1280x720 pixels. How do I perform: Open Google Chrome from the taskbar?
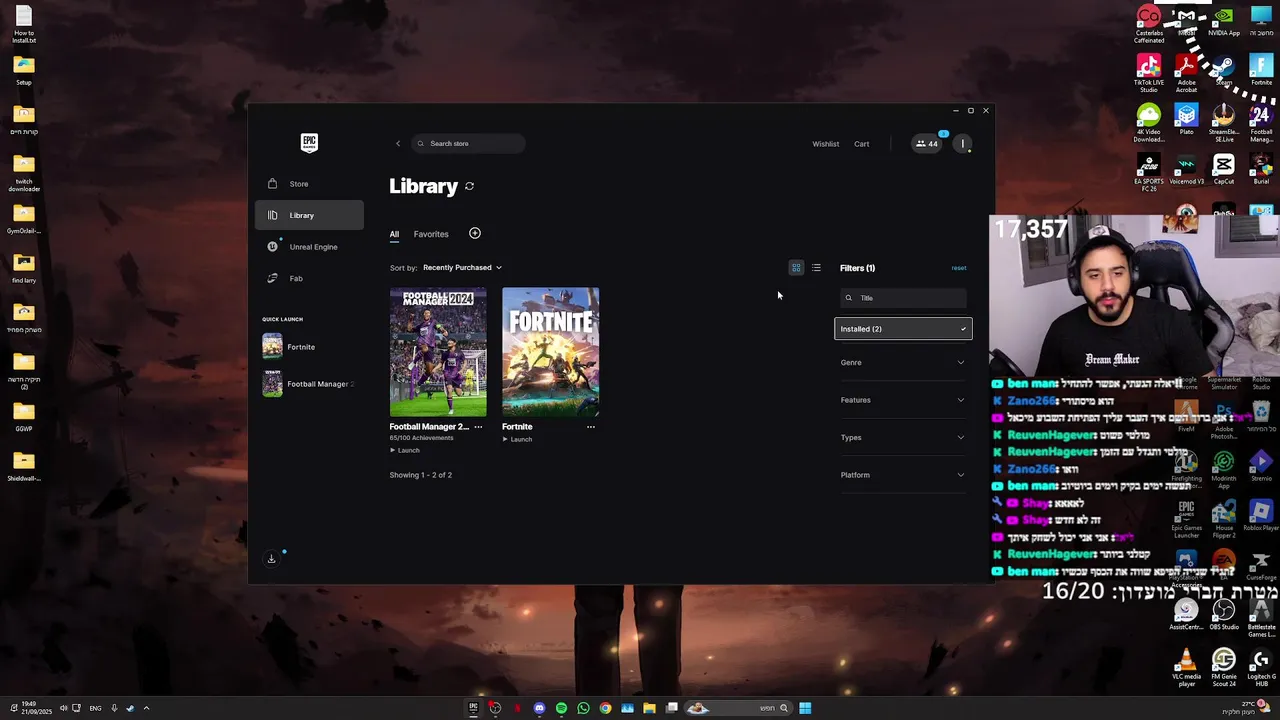605,708
